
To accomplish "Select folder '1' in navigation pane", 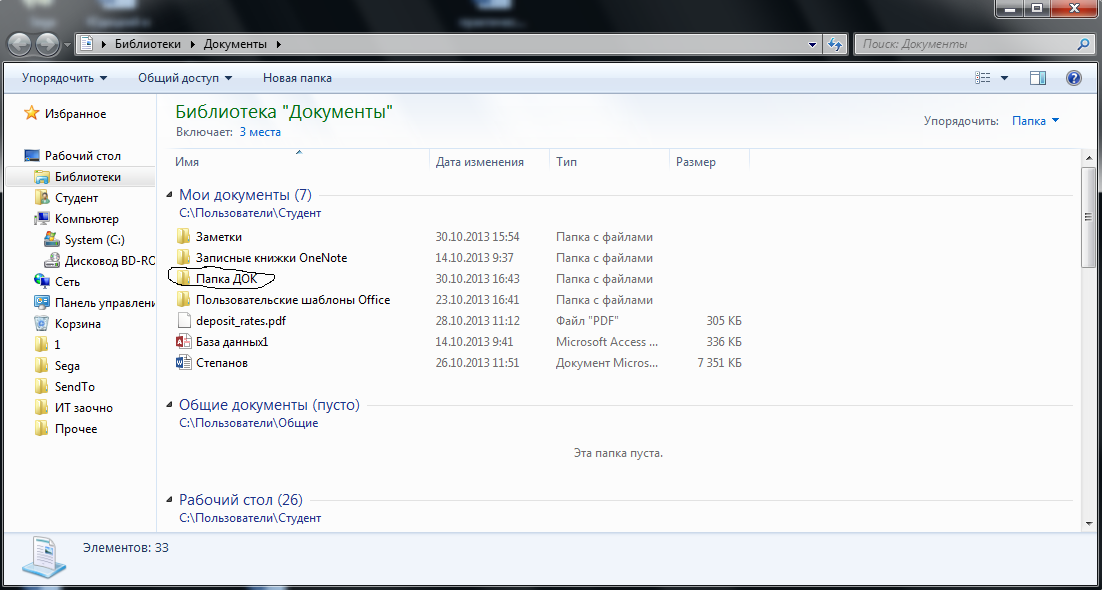I will coord(47,345).
